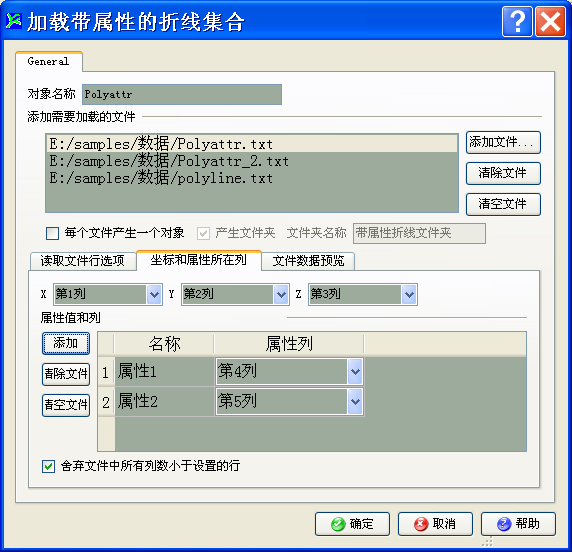572x552 pixels.
Task: Select Polyattr_2.txt in the file list
Action: click(x=252, y=161)
